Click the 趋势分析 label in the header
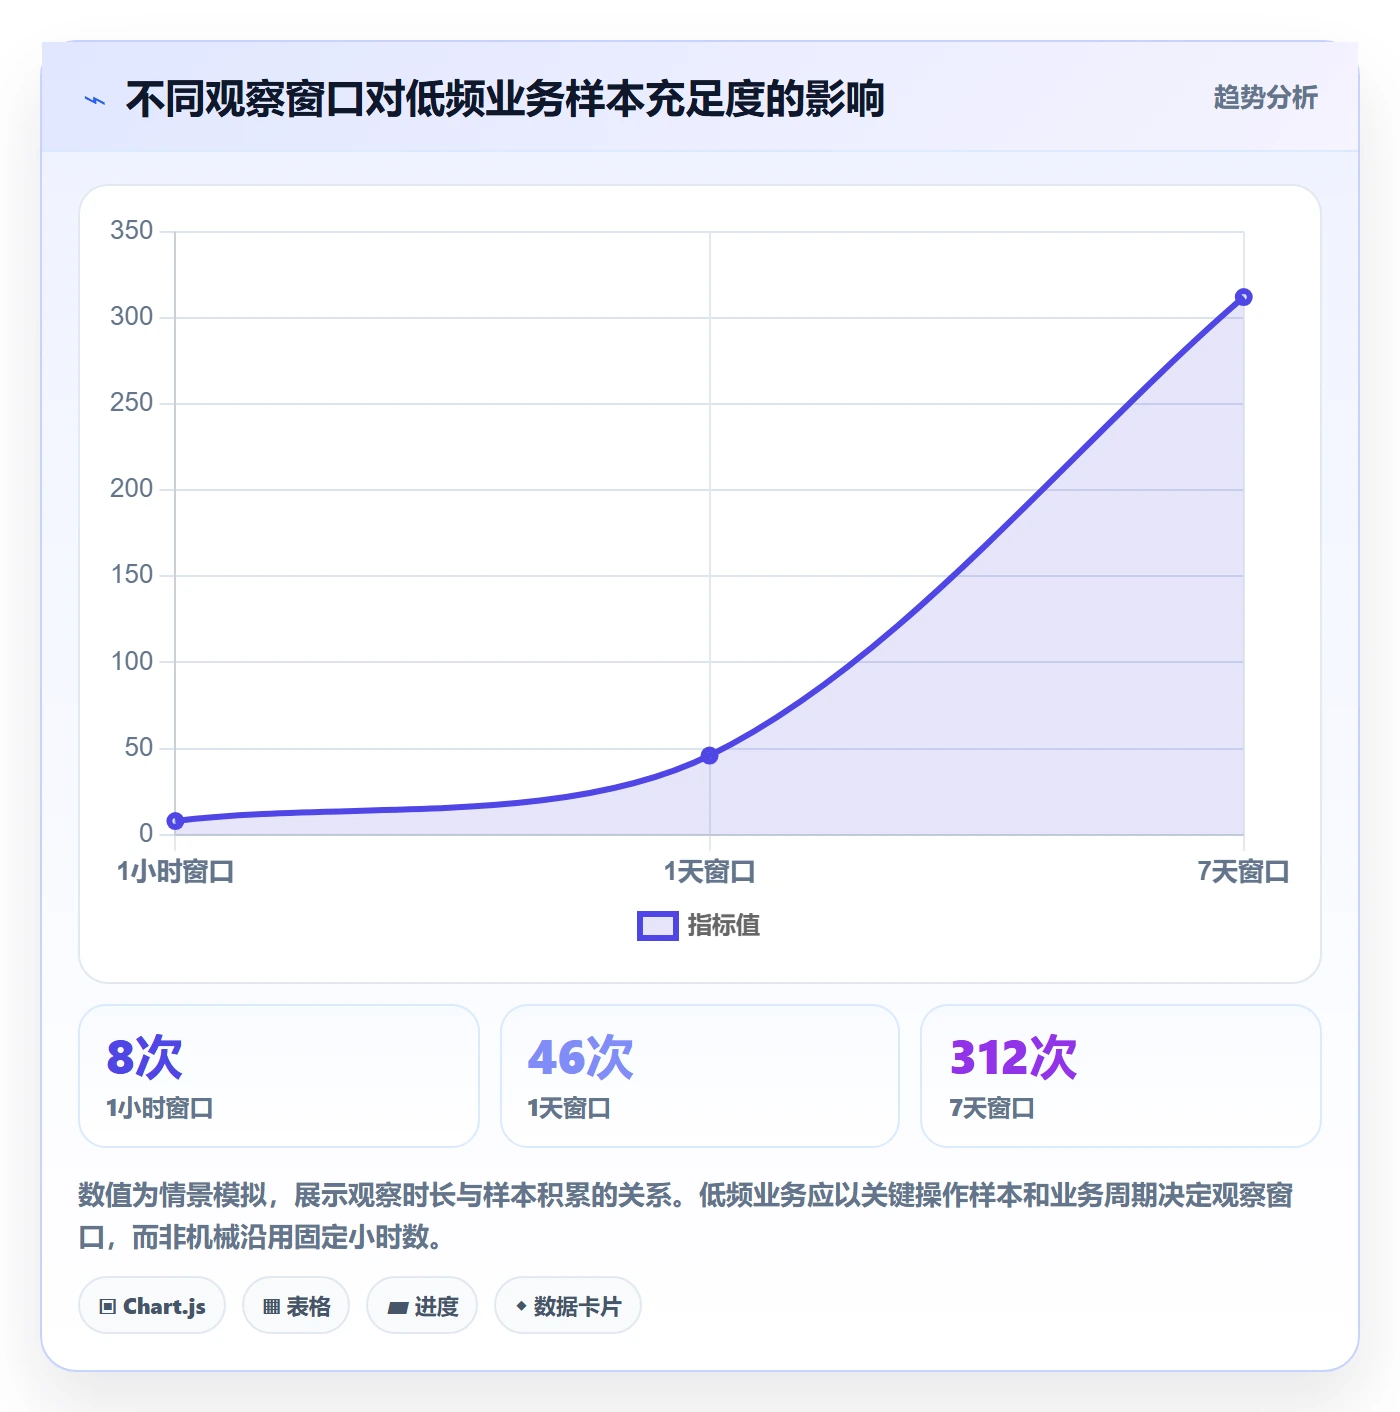The height and width of the screenshot is (1412, 1400). pyautogui.click(x=1265, y=97)
